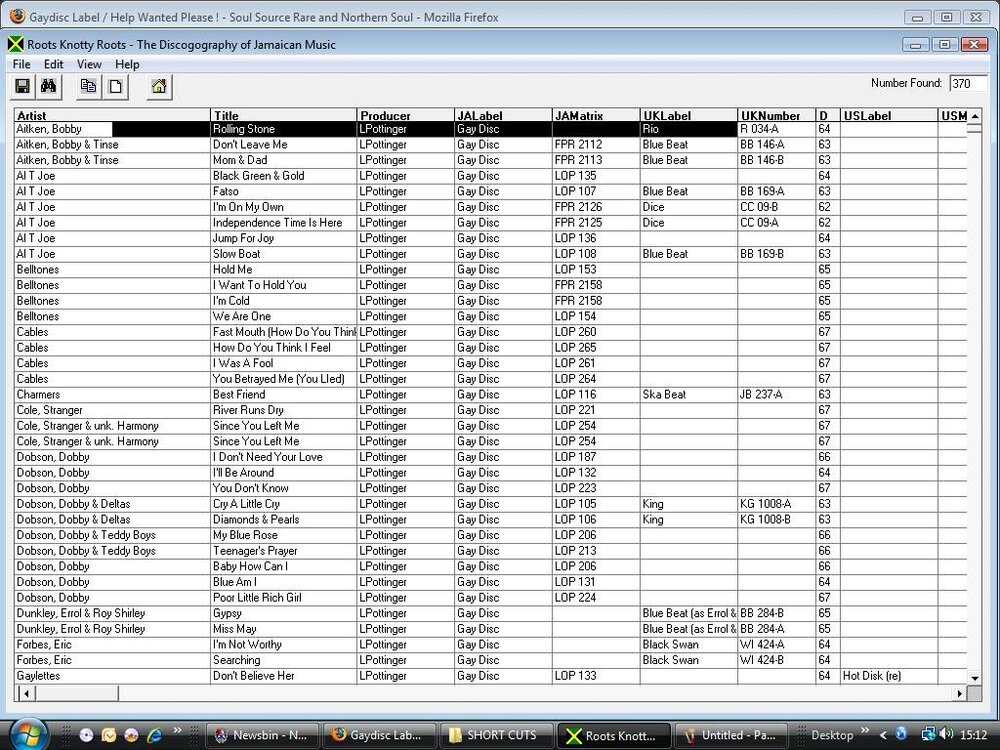Click the vertical scrollbar down arrow
Viewport: 1000px width, 750px height.
pos(974,678)
